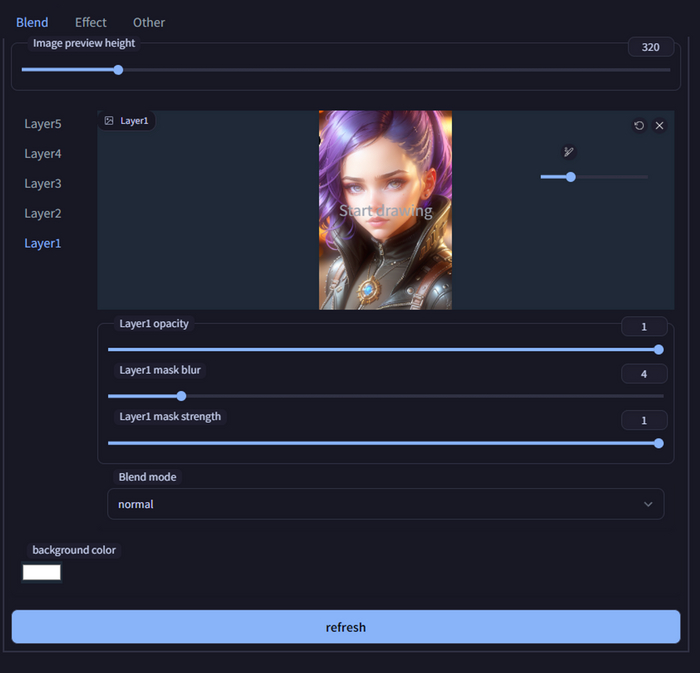Viewport: 700px width, 673px height.
Task: Click the undo icon on Layer1 canvas
Action: (639, 125)
